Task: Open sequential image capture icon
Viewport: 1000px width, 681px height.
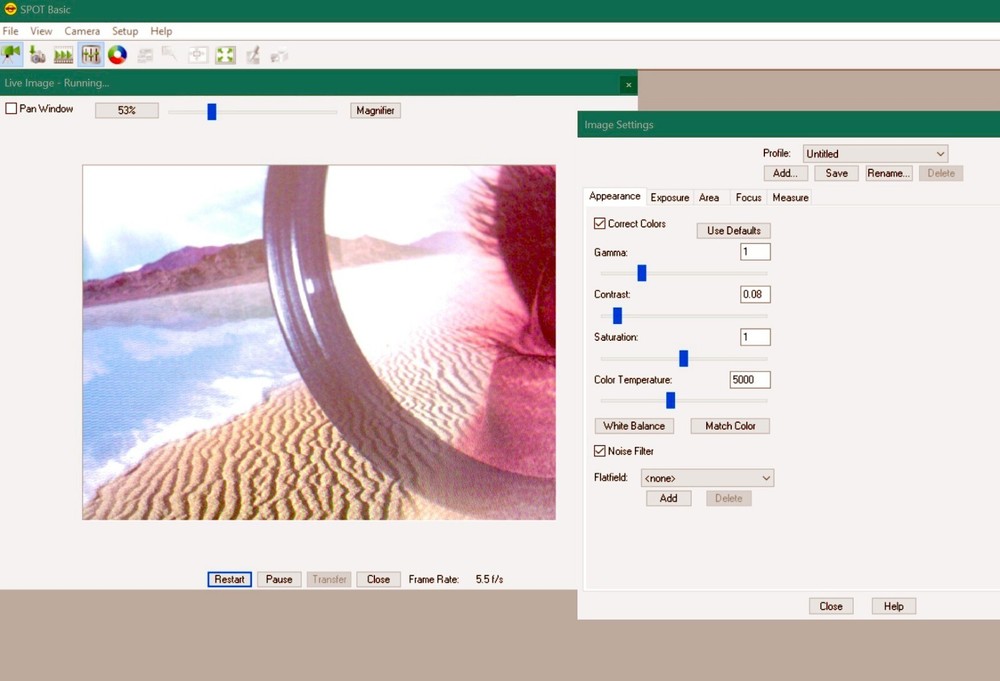Action: pyautogui.click(x=63, y=54)
